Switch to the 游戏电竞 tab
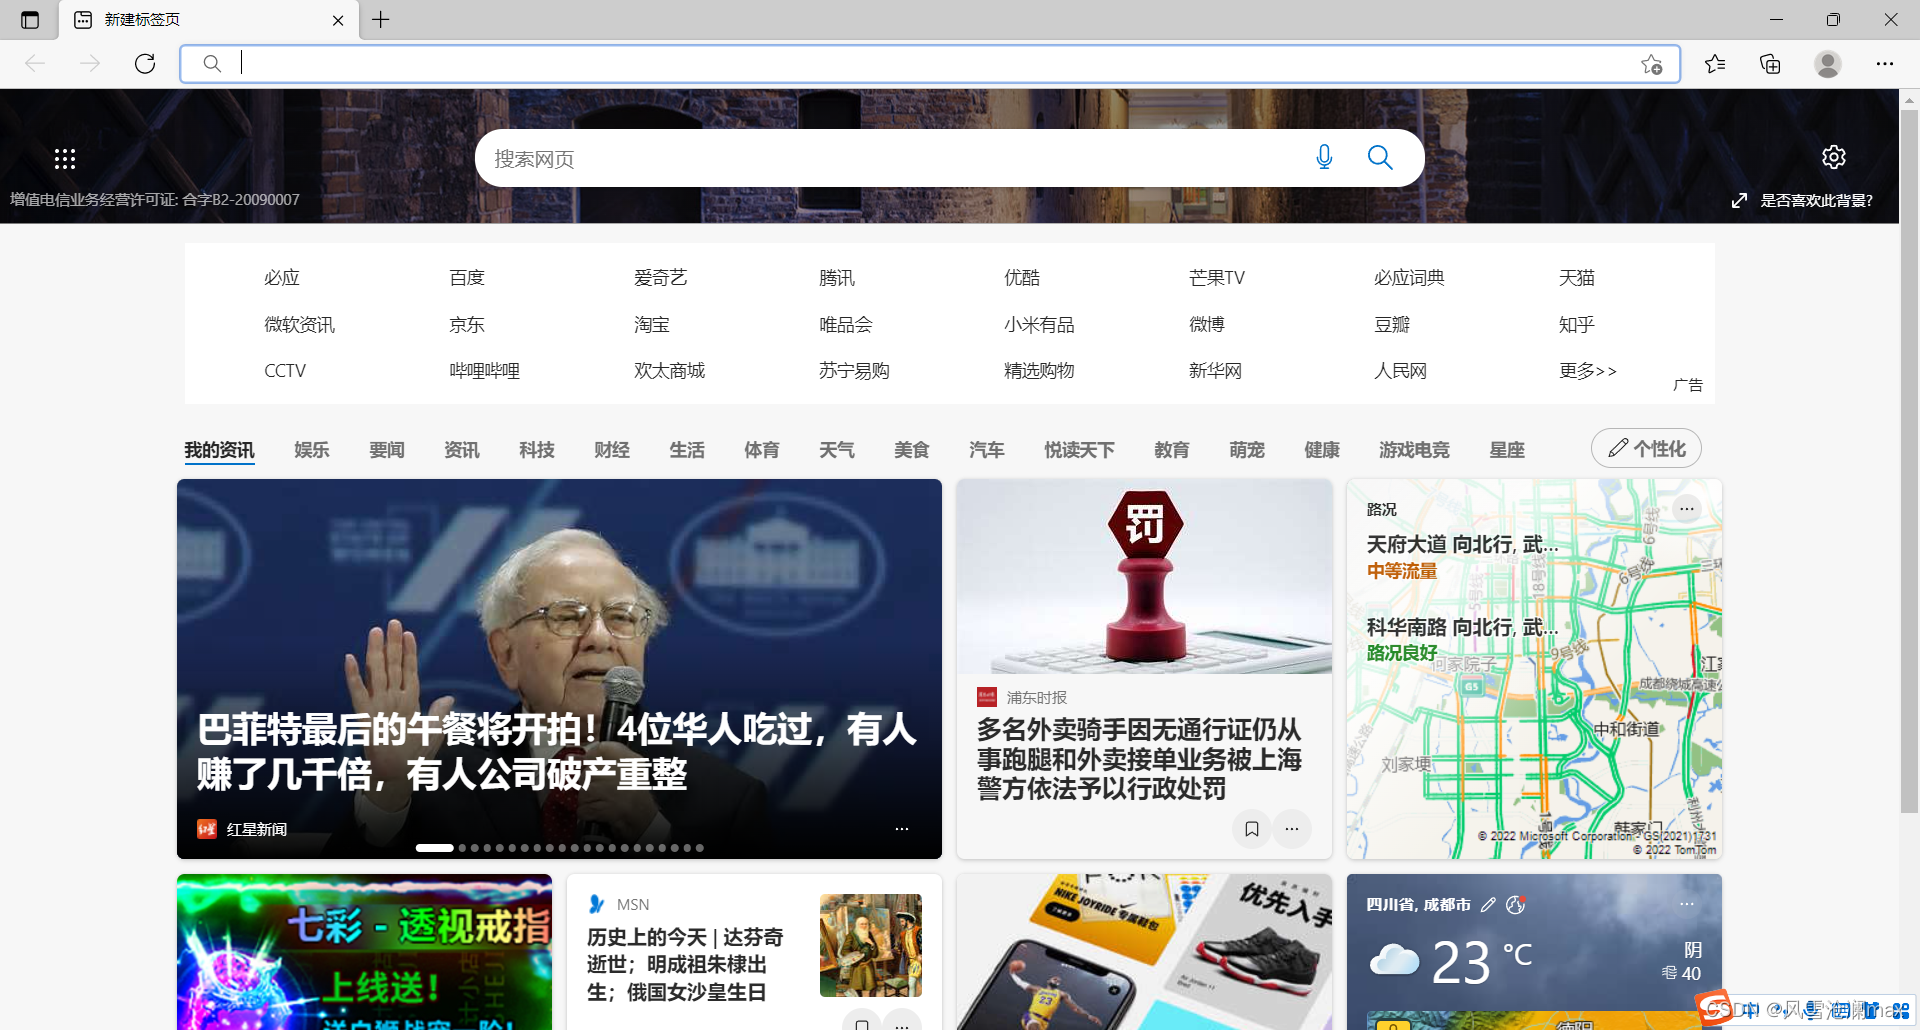 click(x=1414, y=450)
